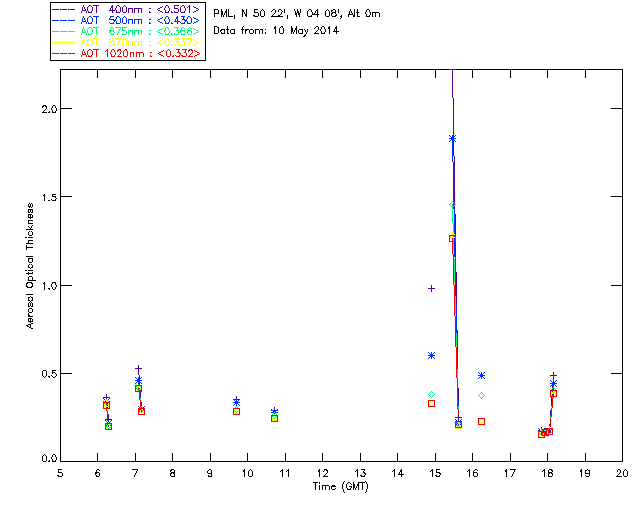This screenshot has width=640, height=512.
Task: Click the green diamond marker near 1.45
Action: (452, 205)
